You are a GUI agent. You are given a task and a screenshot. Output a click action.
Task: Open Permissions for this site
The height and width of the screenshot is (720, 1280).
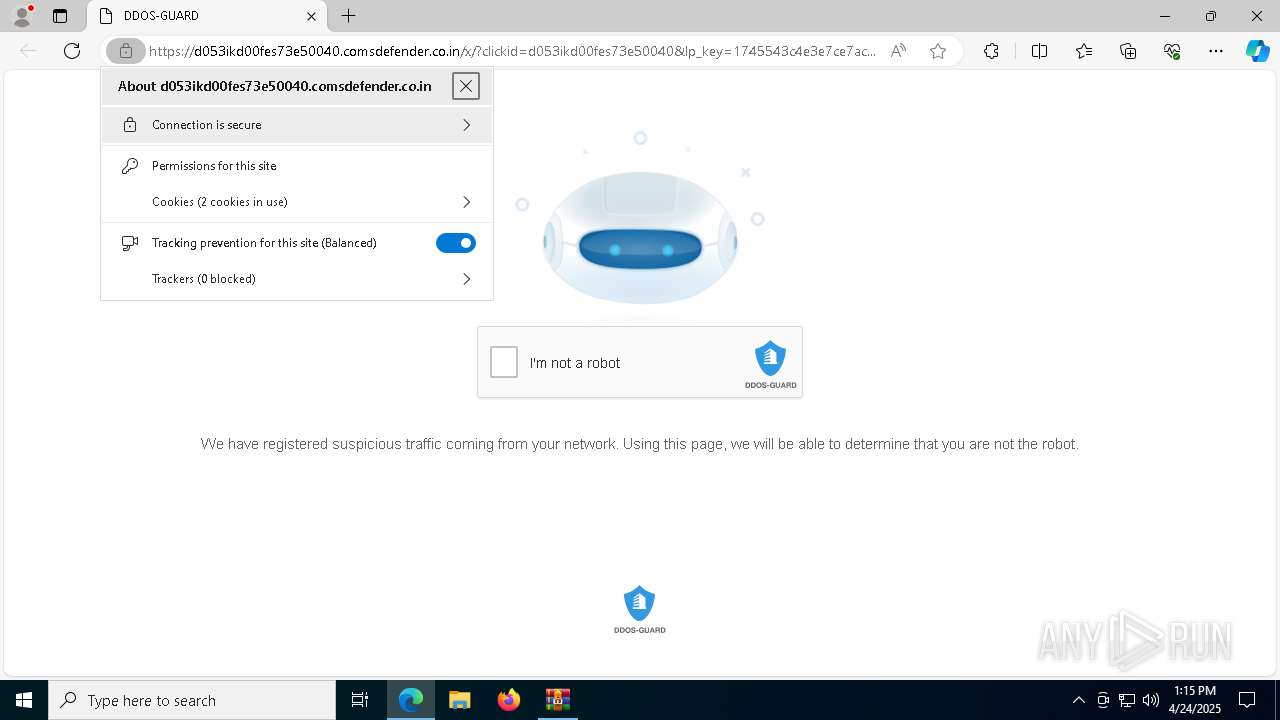297,166
